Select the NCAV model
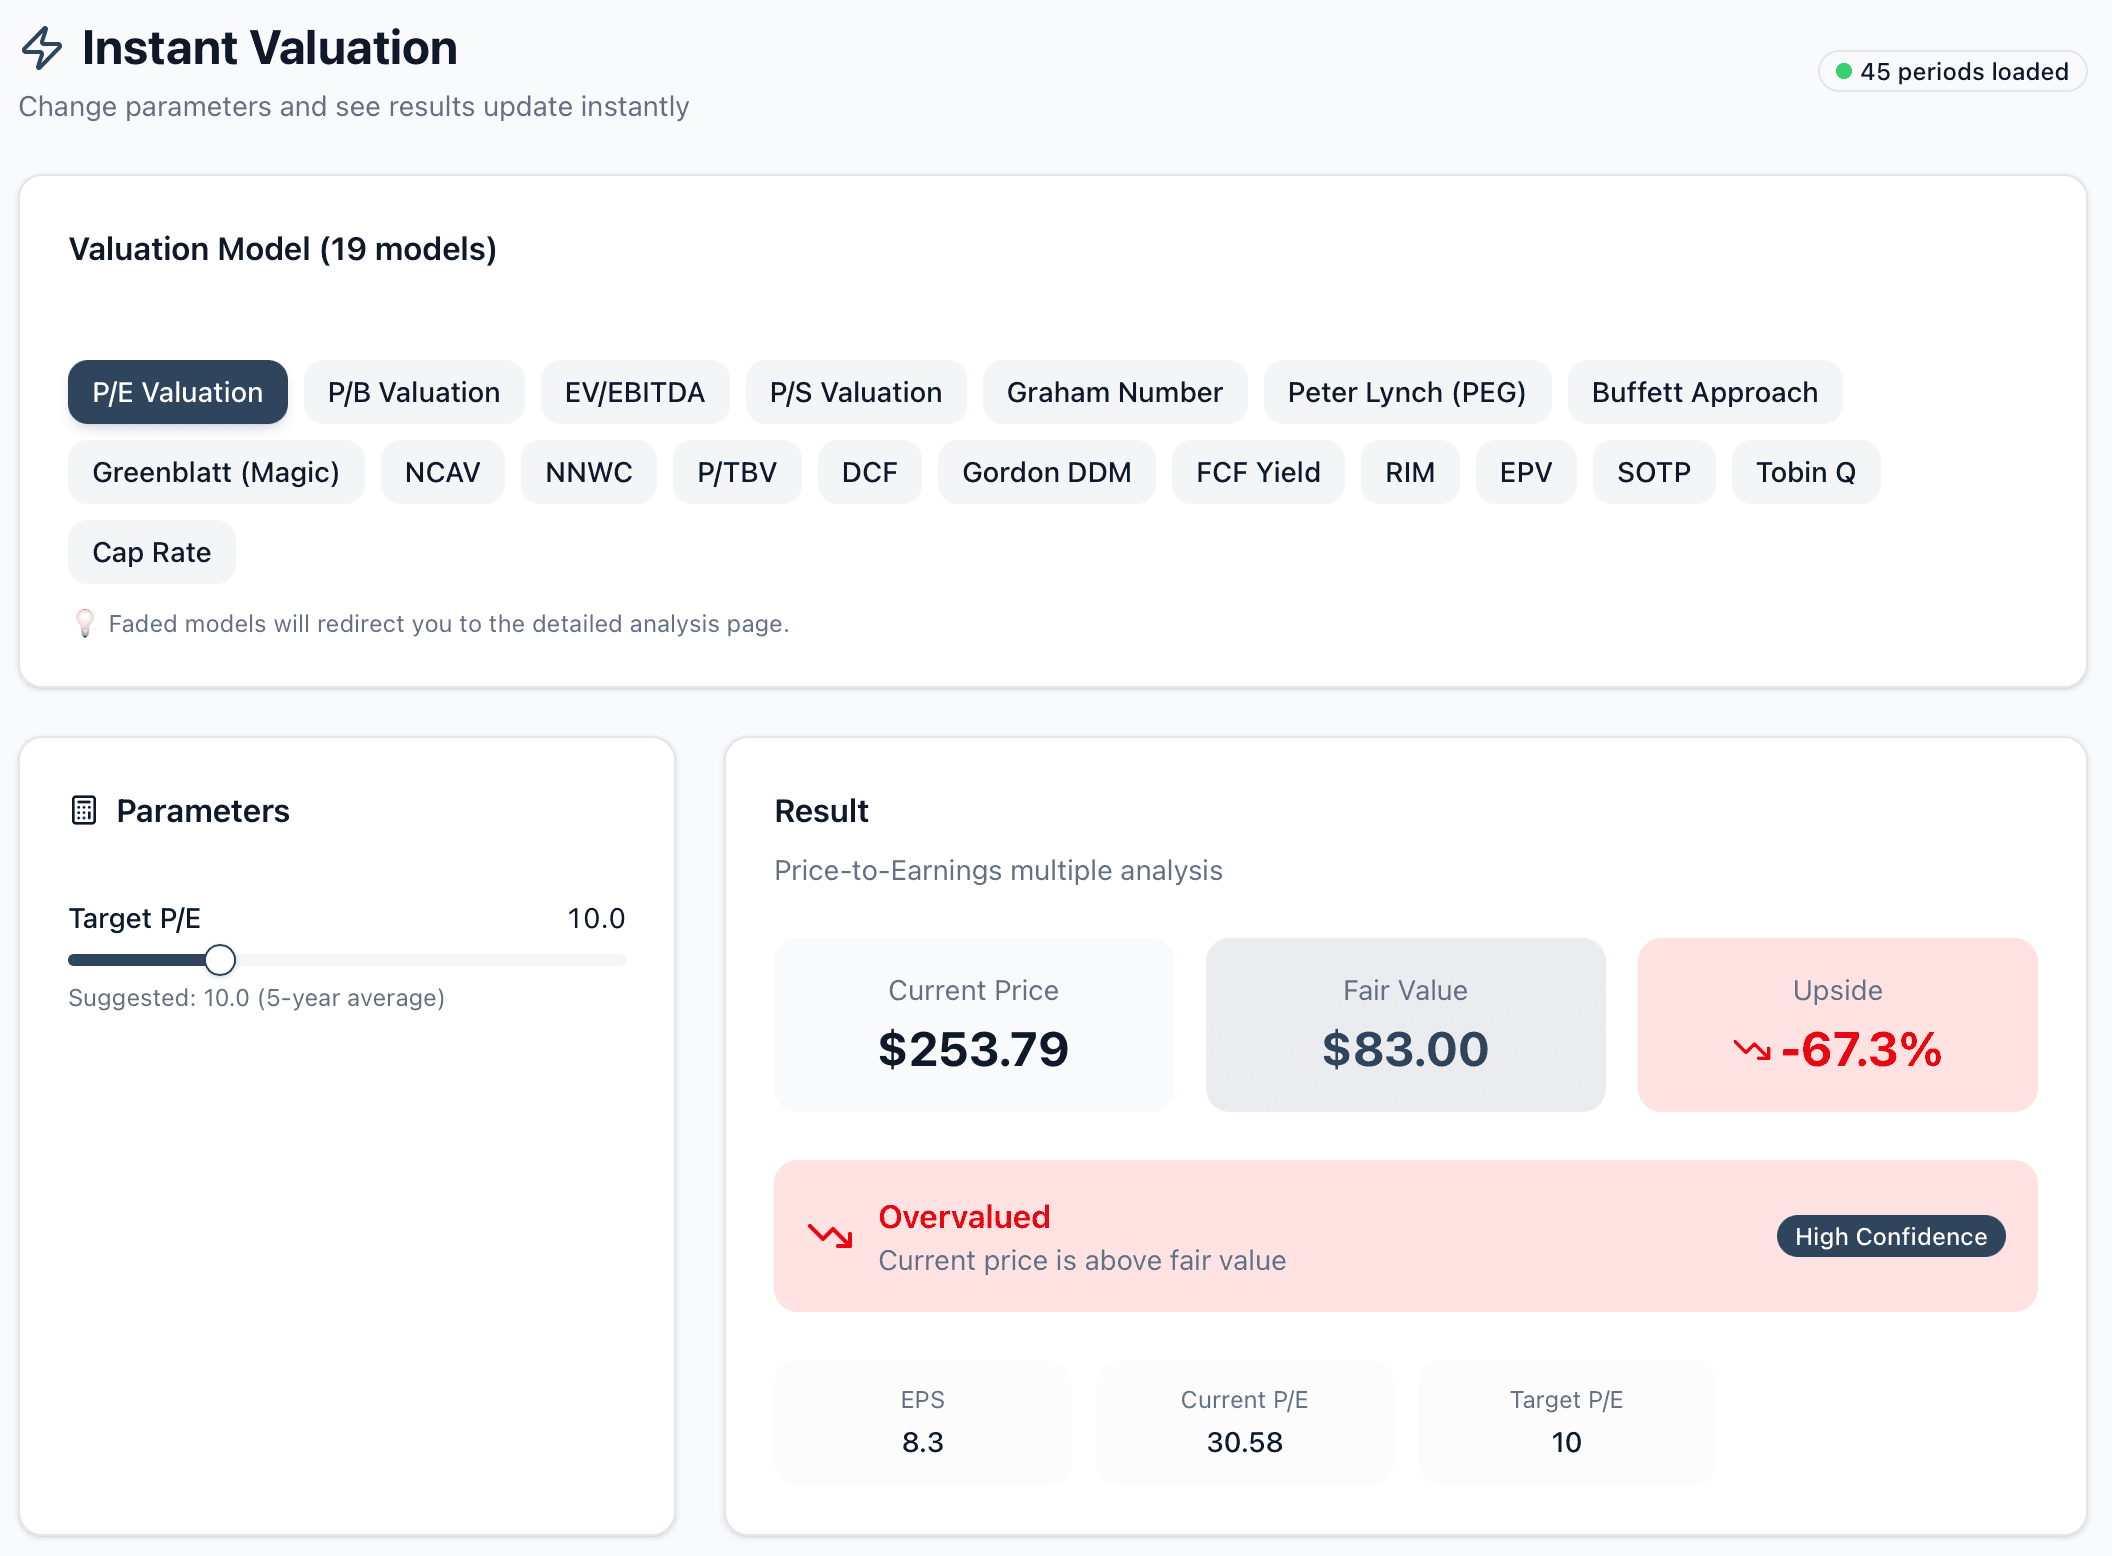Viewport: 2112px width, 1556px height. (443, 472)
